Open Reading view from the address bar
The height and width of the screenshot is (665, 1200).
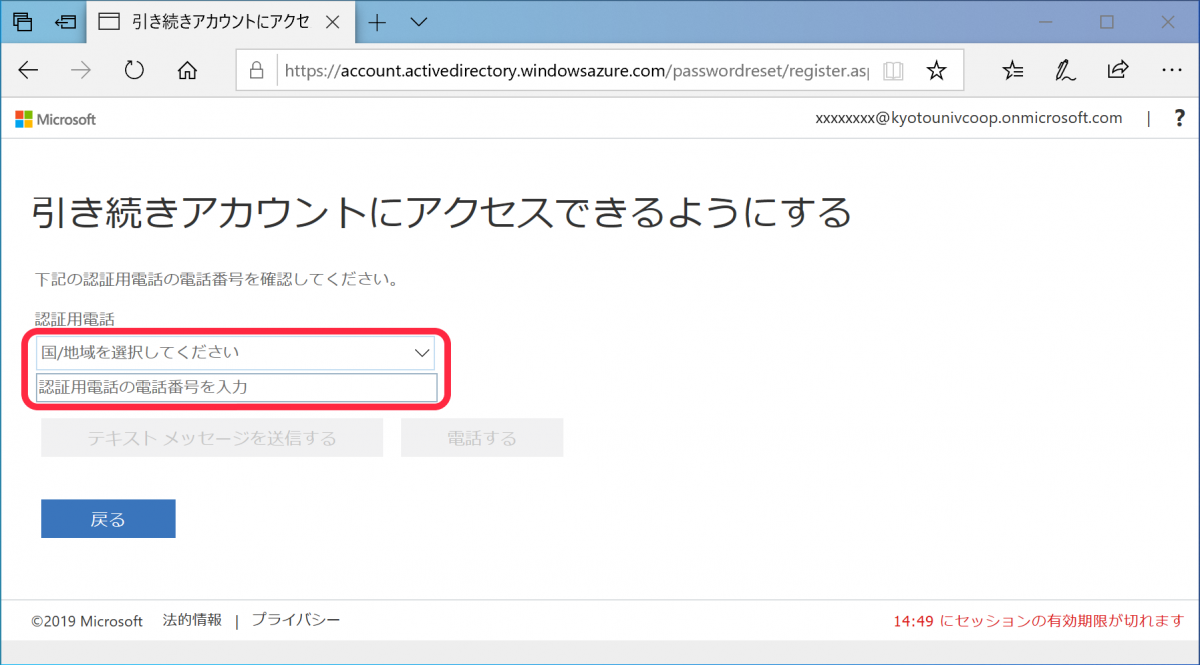892,70
